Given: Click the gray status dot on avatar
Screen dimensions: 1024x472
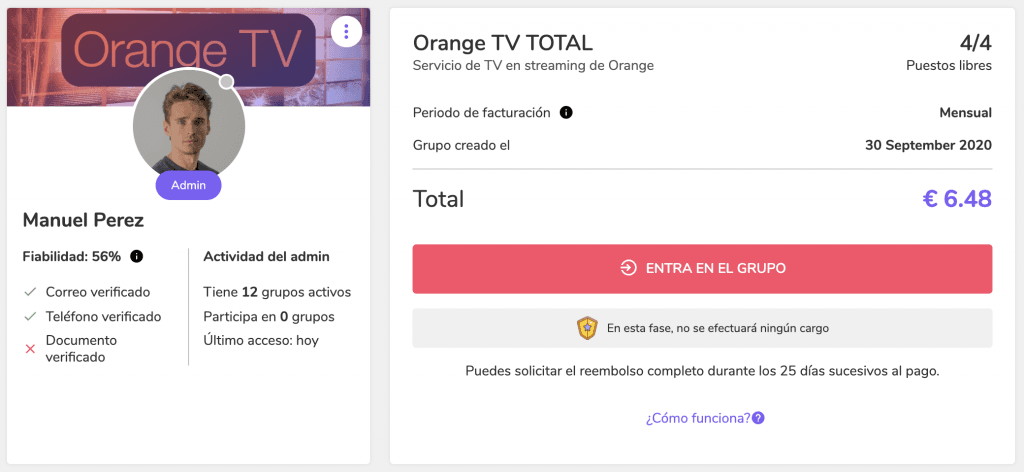Looking at the screenshot, I should tap(227, 82).
